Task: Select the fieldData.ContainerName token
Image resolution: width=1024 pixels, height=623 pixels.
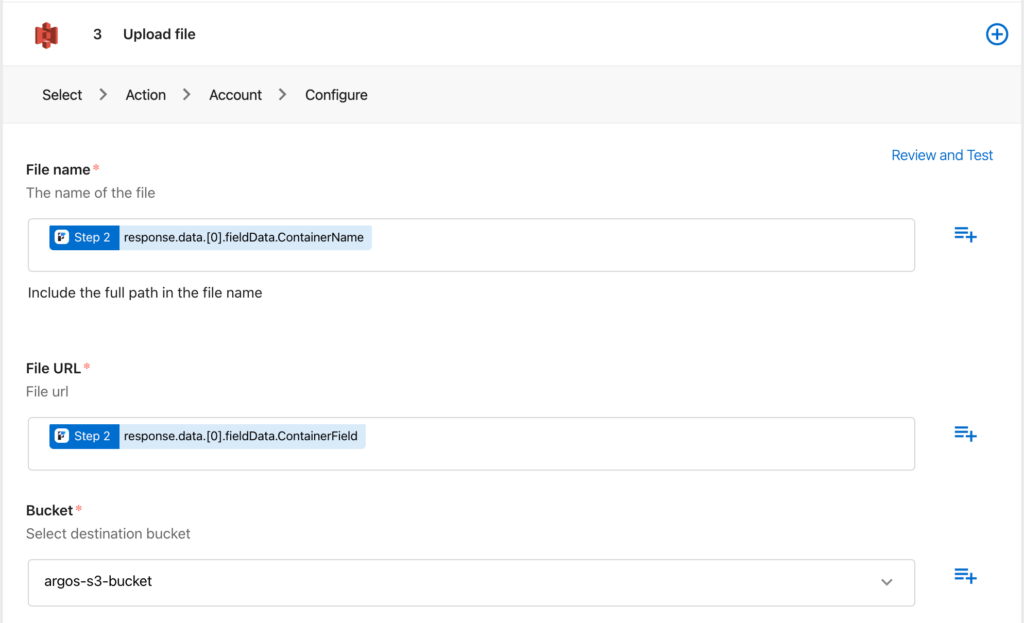Action: [x=245, y=238]
